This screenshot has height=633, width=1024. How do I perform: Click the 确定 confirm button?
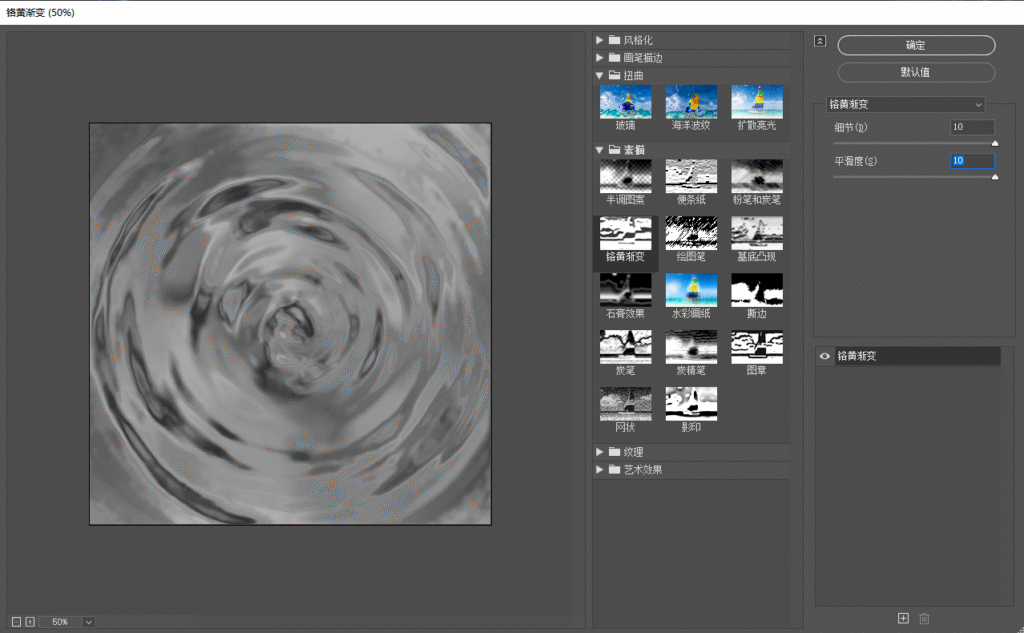[915, 45]
